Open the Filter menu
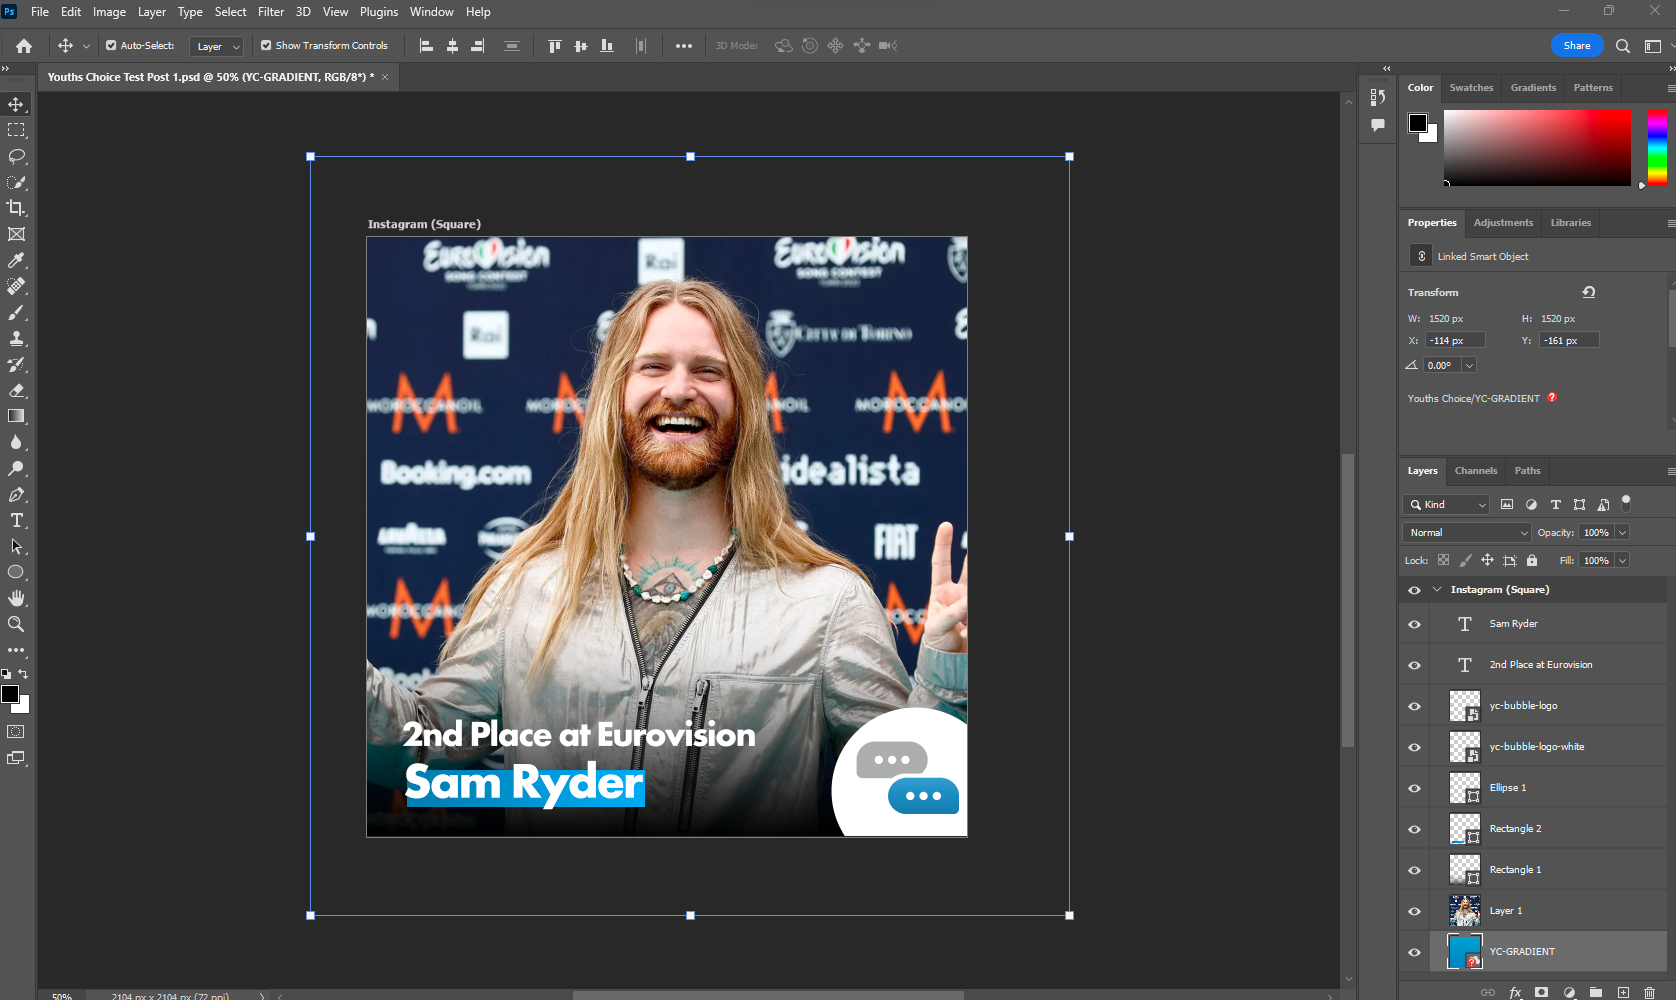1676x1000 pixels. 271,12
